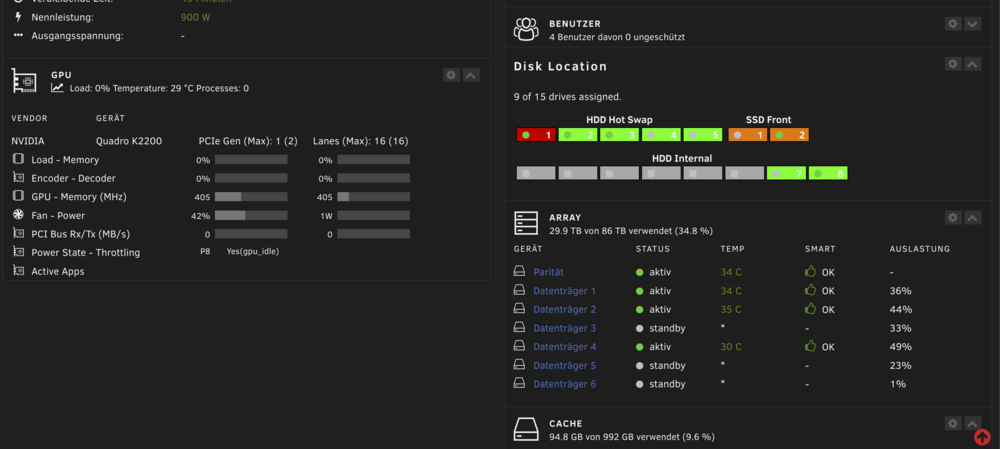This screenshot has height=449, width=1000.
Task: Open GPU panel settings gear
Action: point(452,75)
